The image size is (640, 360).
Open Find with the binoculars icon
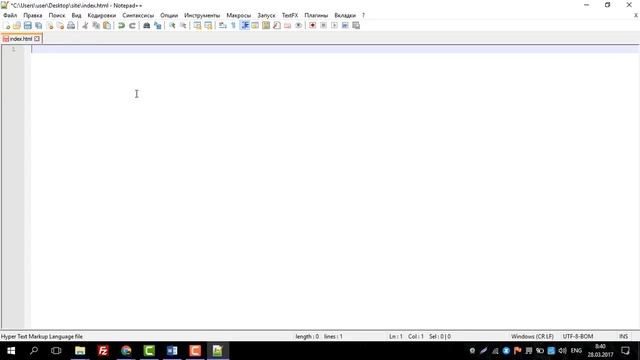(146, 25)
